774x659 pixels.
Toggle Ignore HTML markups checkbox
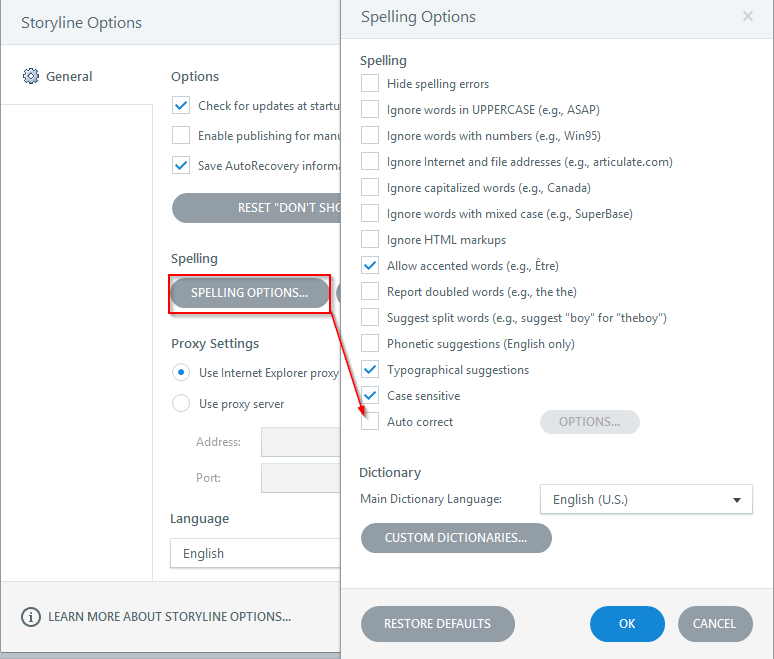click(x=370, y=239)
